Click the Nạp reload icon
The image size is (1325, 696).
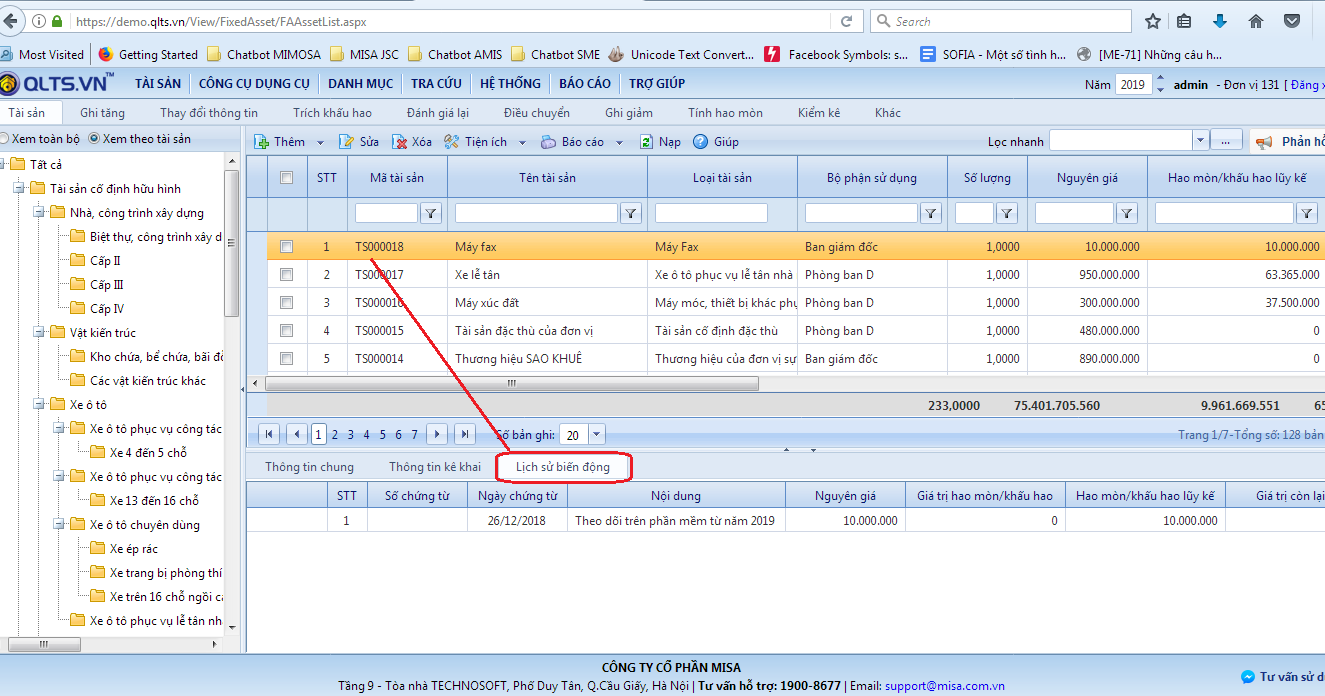click(x=646, y=142)
